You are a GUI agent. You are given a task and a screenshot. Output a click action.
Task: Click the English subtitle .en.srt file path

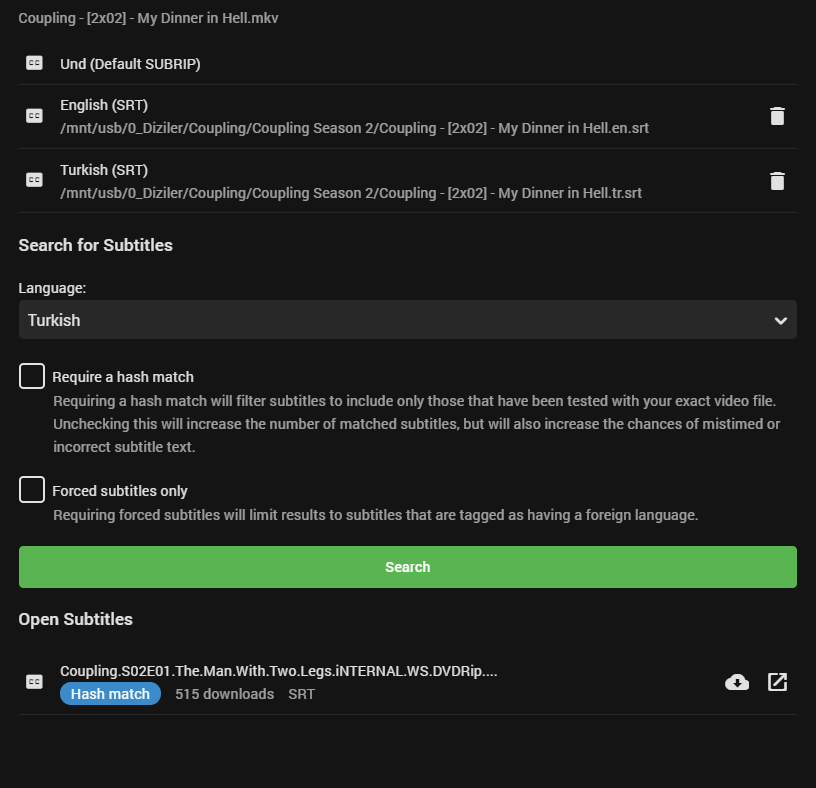[x=355, y=128]
